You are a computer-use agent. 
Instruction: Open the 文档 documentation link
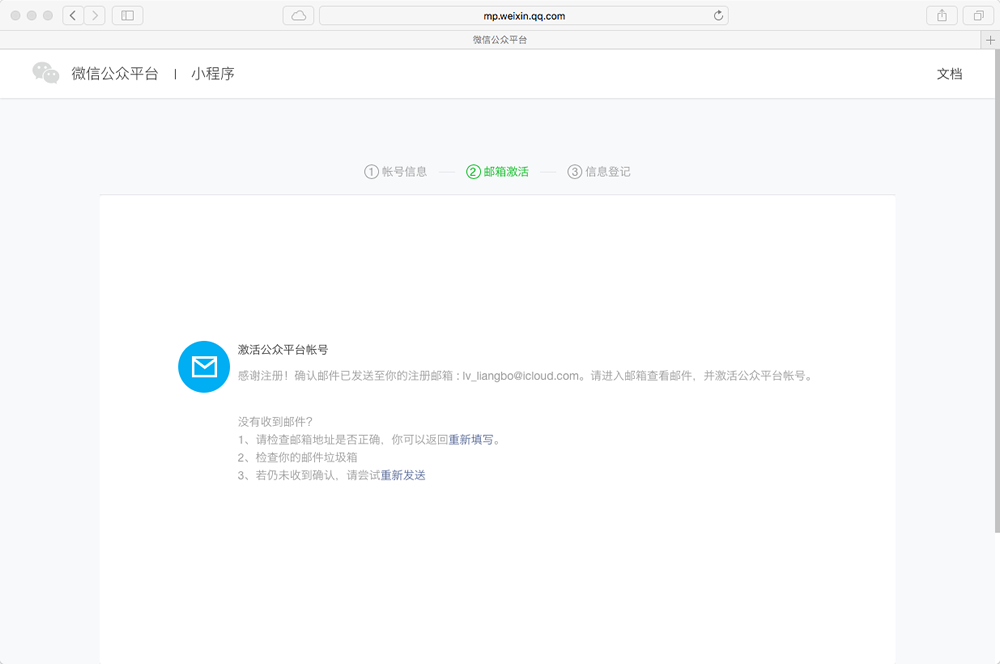(x=949, y=74)
